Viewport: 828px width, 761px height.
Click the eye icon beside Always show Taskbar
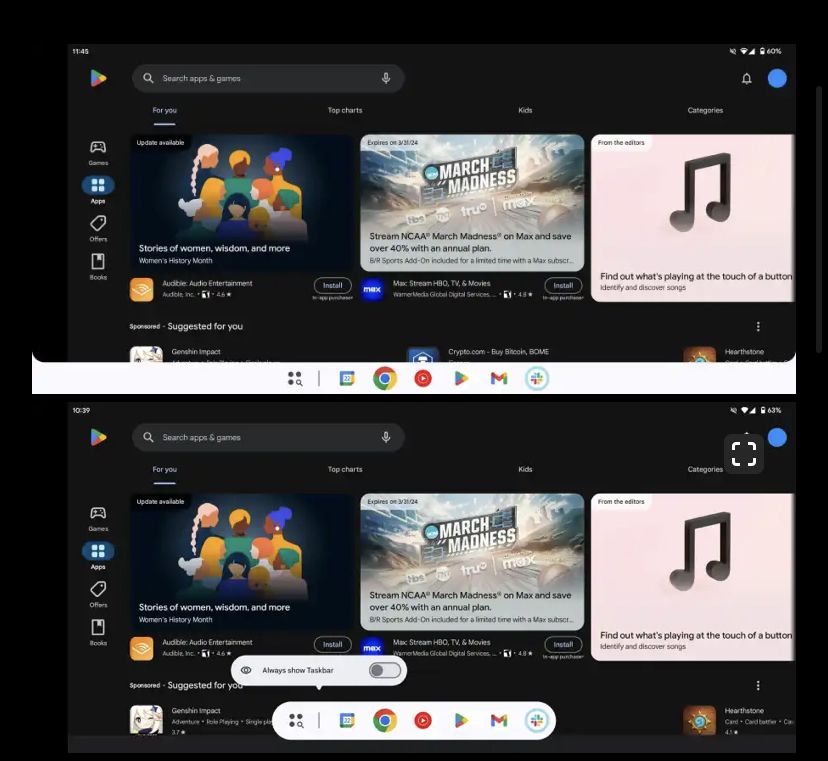tap(246, 670)
